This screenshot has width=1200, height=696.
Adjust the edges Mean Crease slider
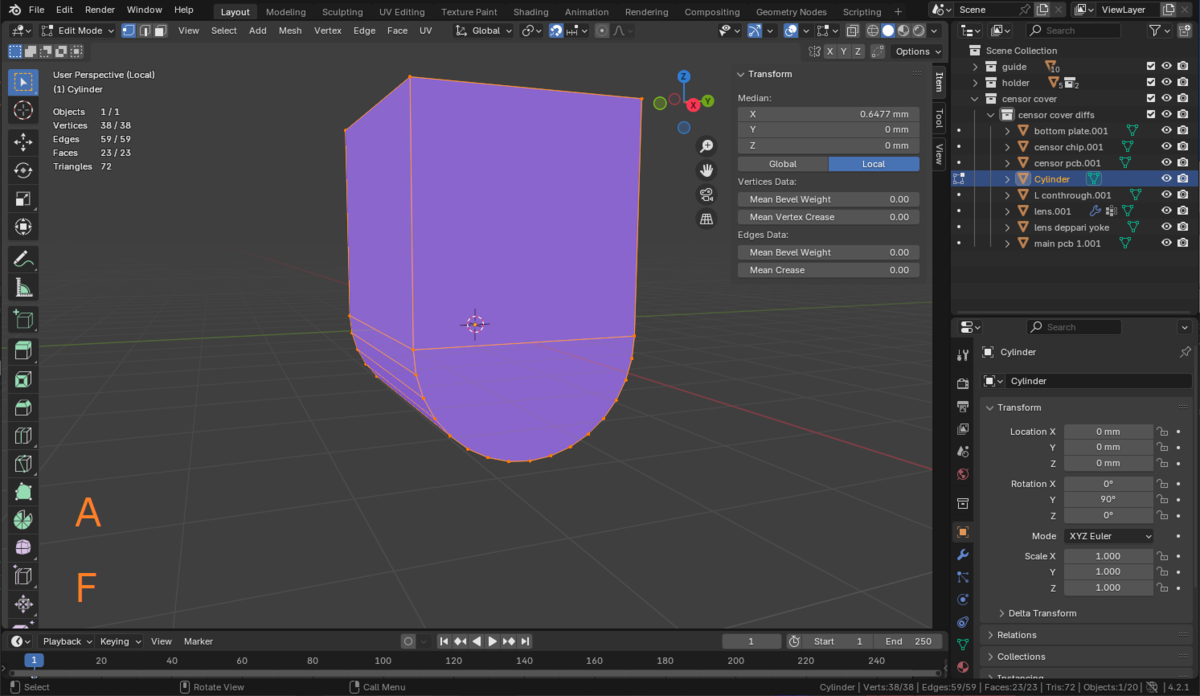pos(828,270)
